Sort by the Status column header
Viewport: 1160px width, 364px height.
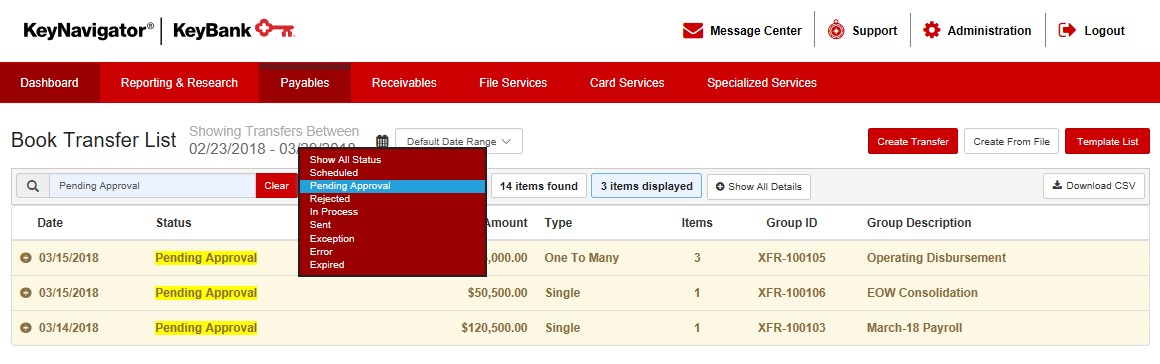coord(174,223)
